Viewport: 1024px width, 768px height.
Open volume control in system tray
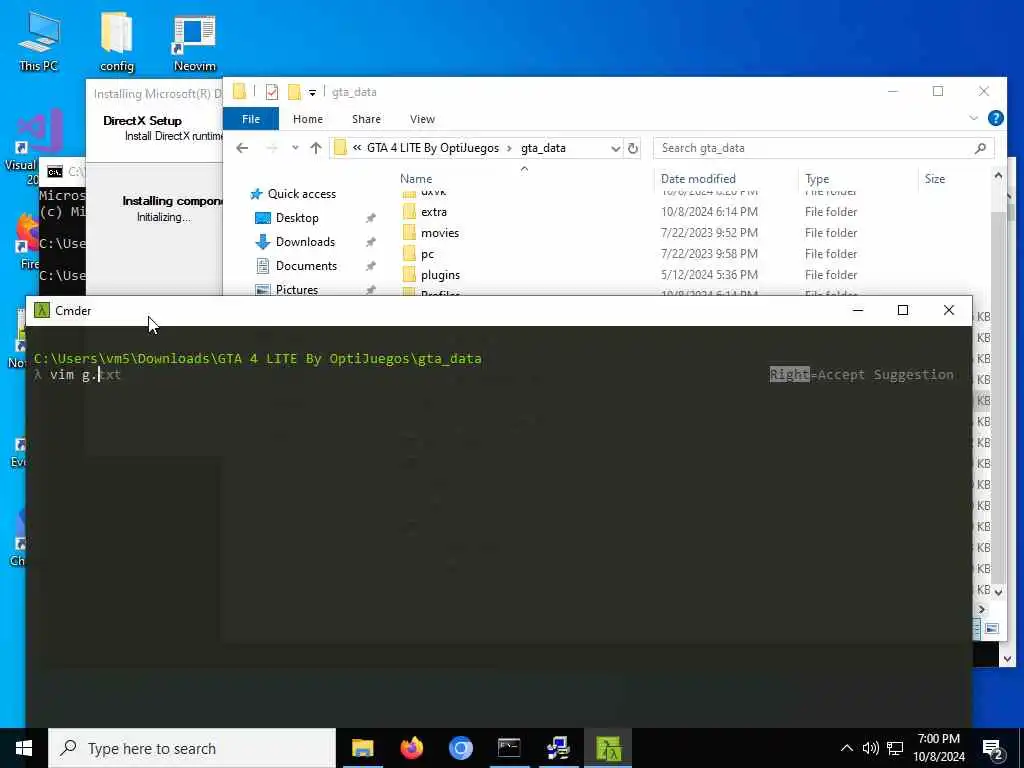pyautogui.click(x=870, y=748)
